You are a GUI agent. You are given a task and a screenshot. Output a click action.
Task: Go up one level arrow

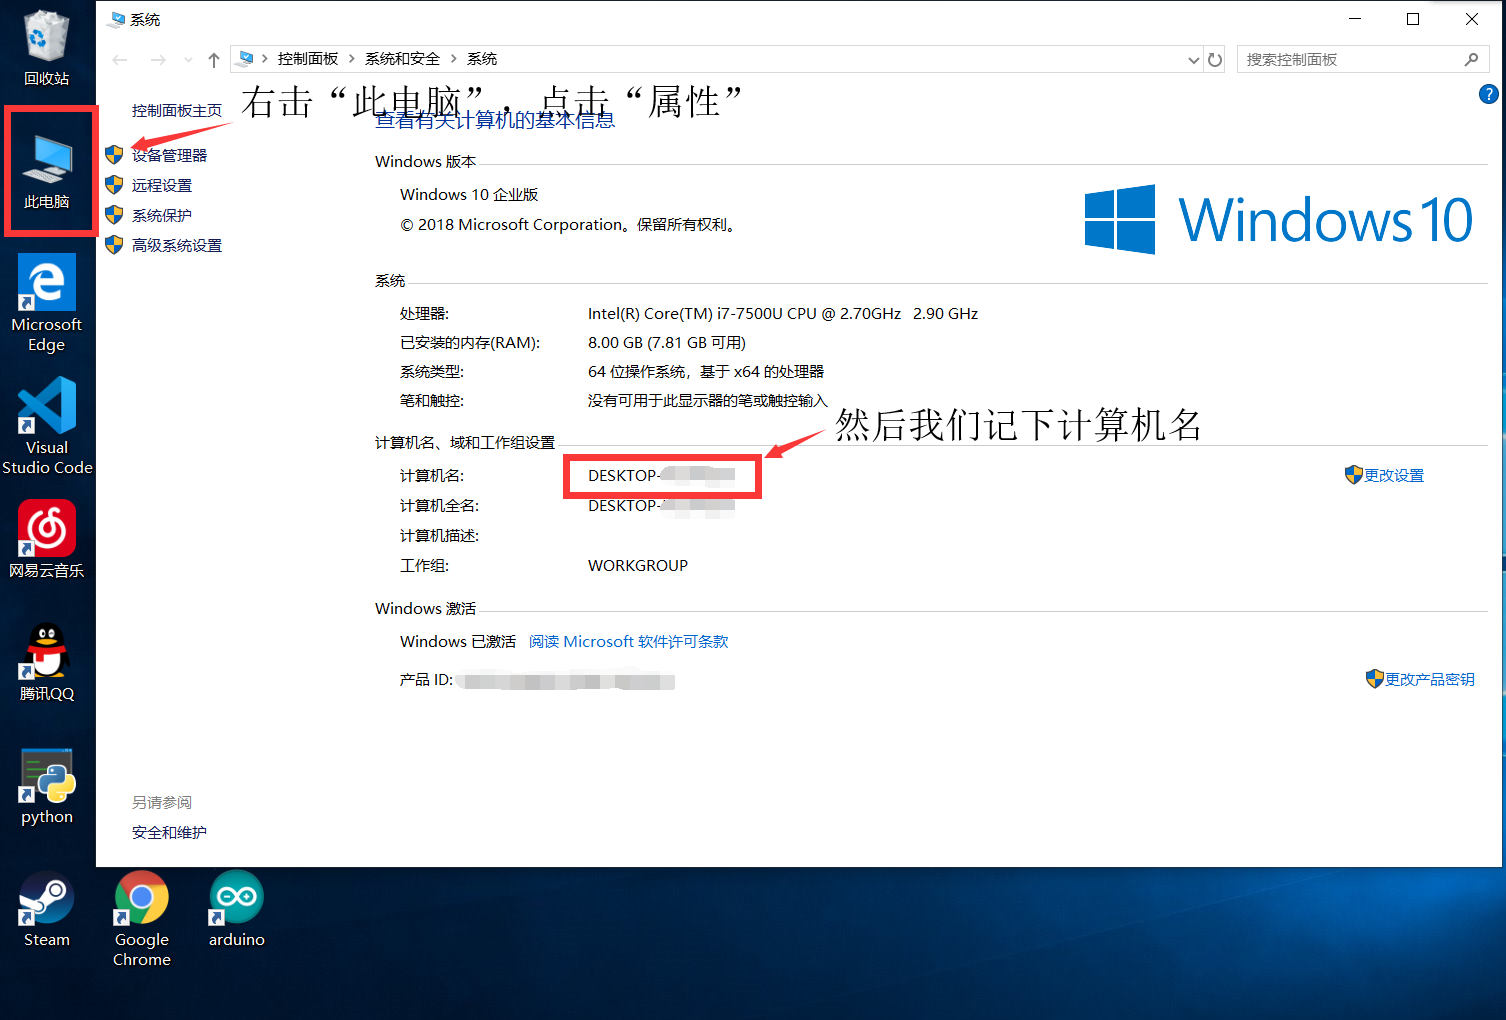tap(214, 60)
